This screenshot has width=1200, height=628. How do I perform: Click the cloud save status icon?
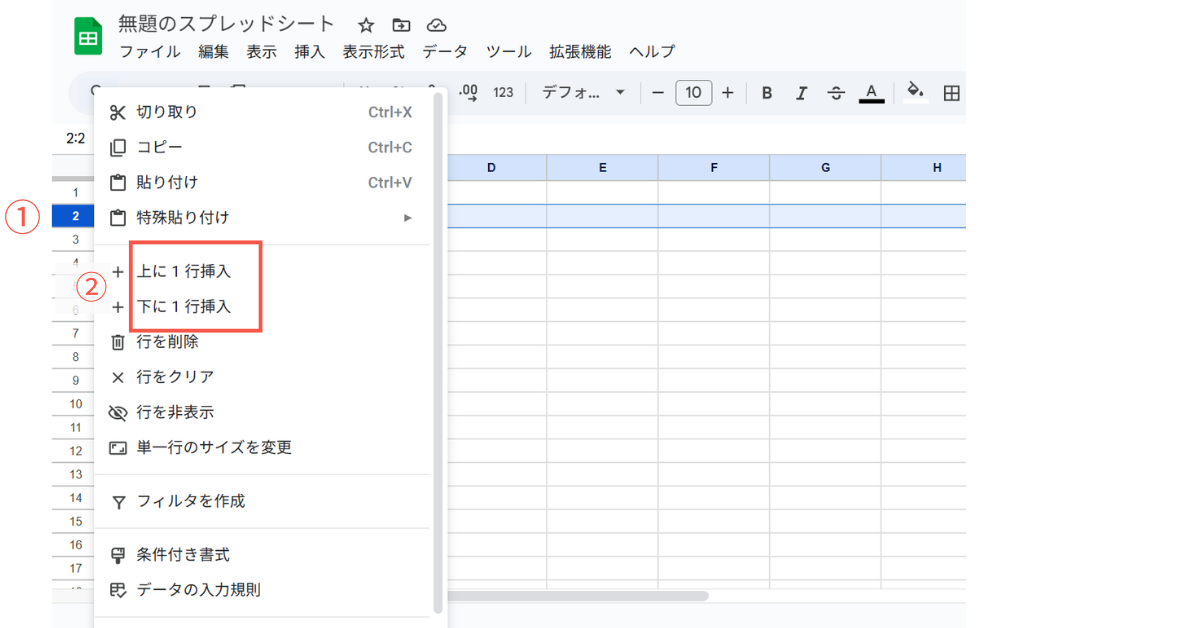coord(436,25)
